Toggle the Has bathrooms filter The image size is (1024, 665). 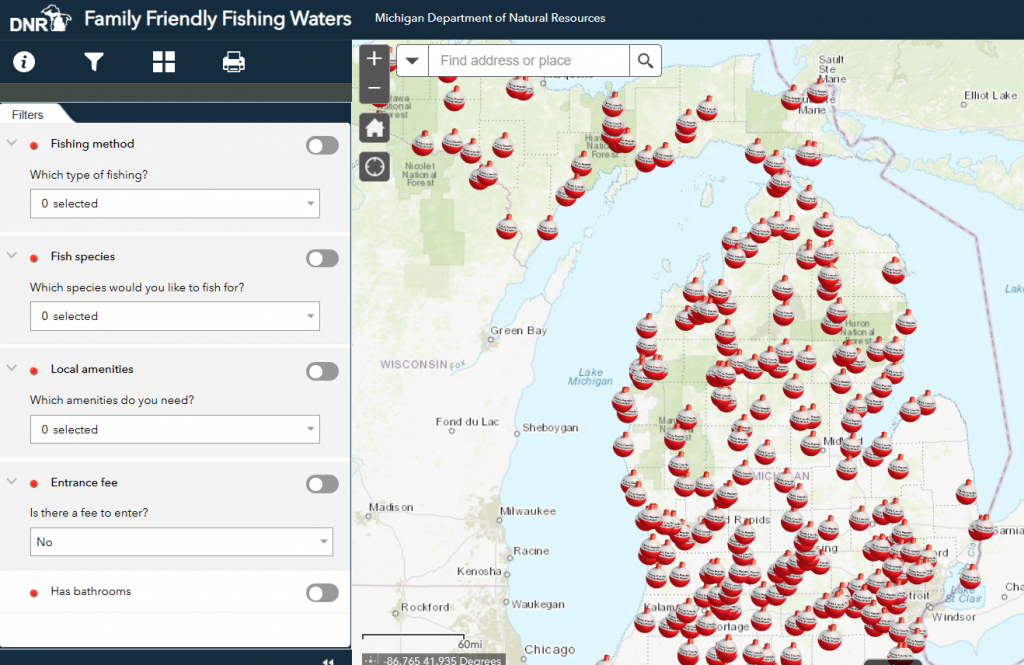(322, 593)
